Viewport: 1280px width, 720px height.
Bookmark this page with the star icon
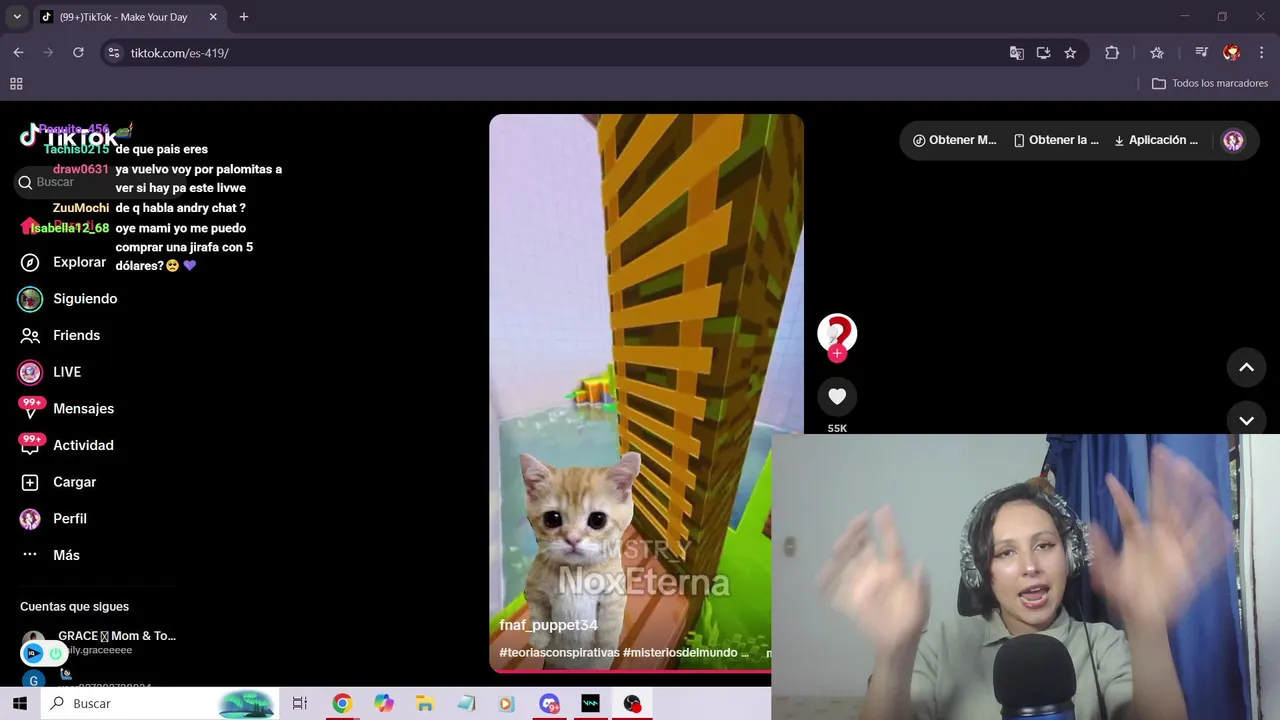1070,53
